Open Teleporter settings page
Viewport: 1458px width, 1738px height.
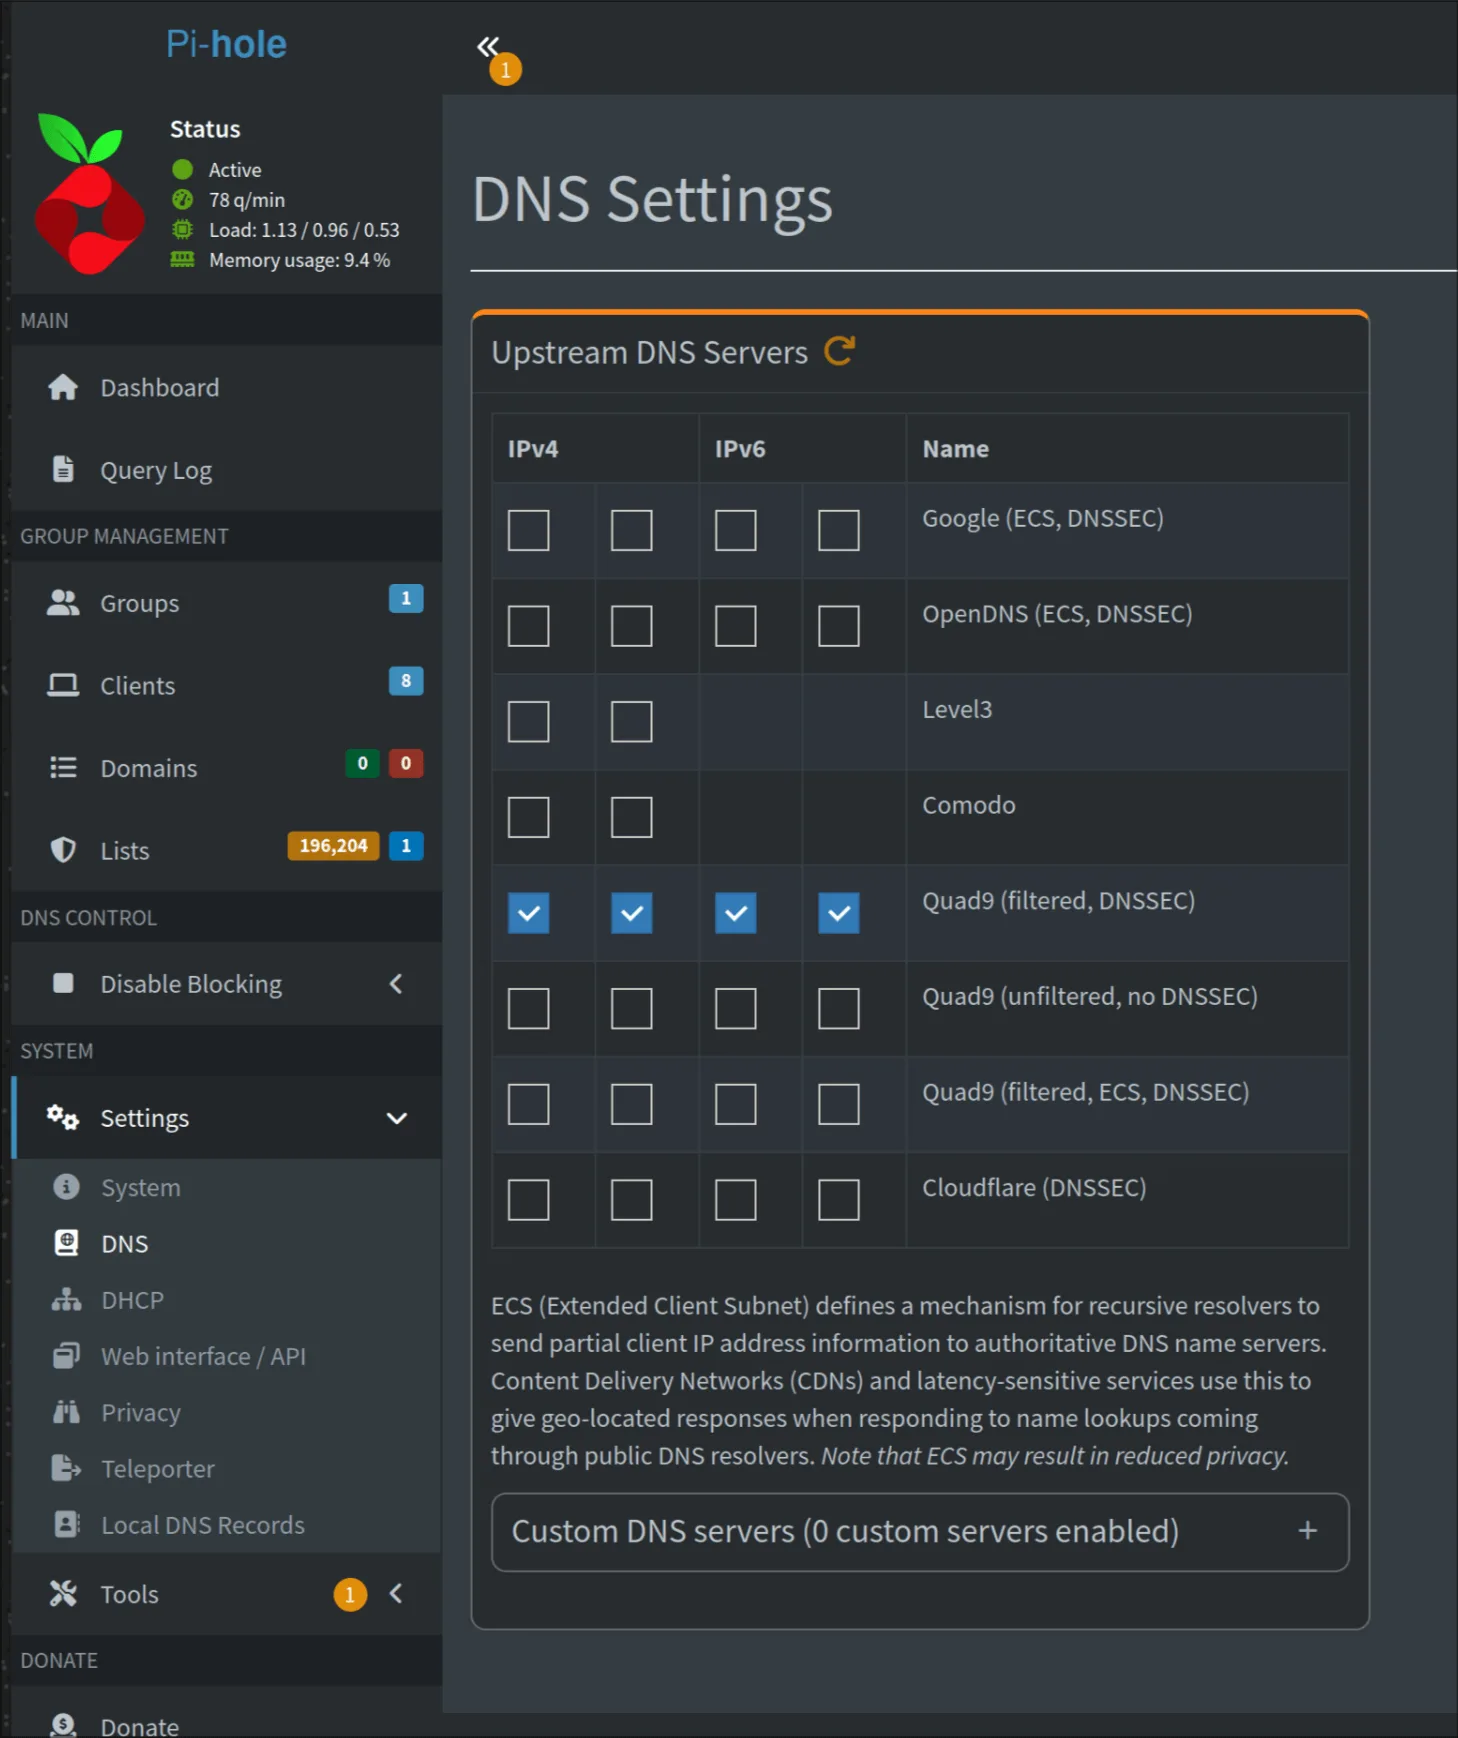[226, 1469]
